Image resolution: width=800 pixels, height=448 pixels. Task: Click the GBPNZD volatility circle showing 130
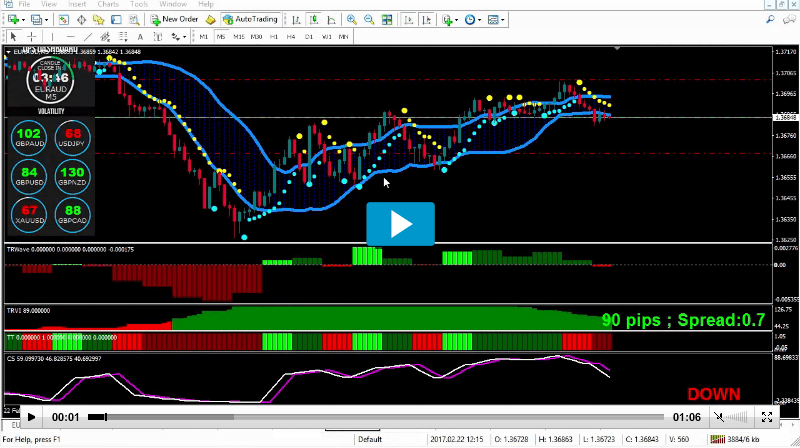coord(72,176)
